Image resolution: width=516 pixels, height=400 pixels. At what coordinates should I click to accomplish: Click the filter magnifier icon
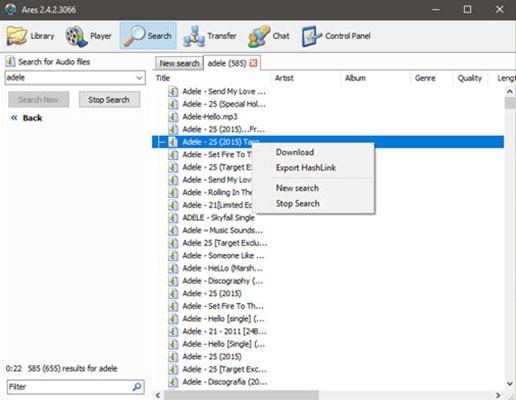point(137,387)
